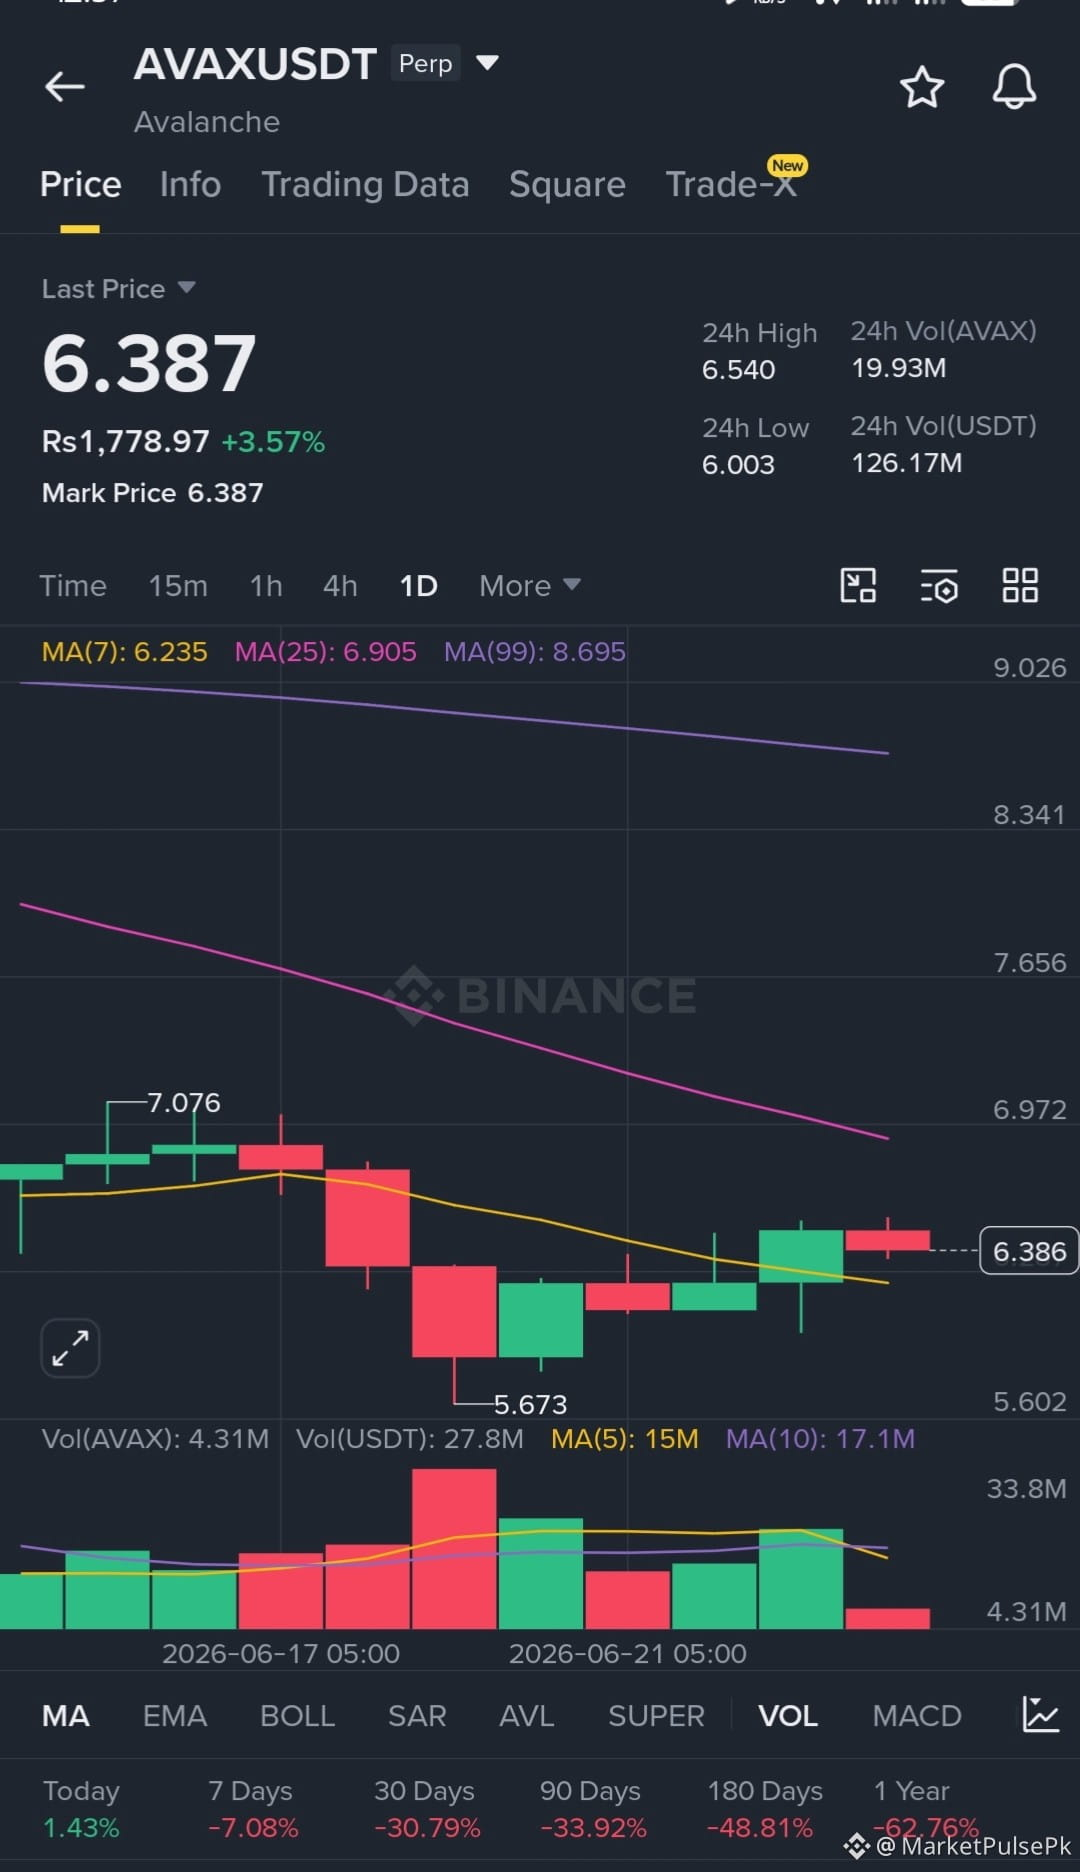The image size is (1080, 1872).
Task: Tap the AVAXUSDT symbol title
Action: pyautogui.click(x=255, y=64)
